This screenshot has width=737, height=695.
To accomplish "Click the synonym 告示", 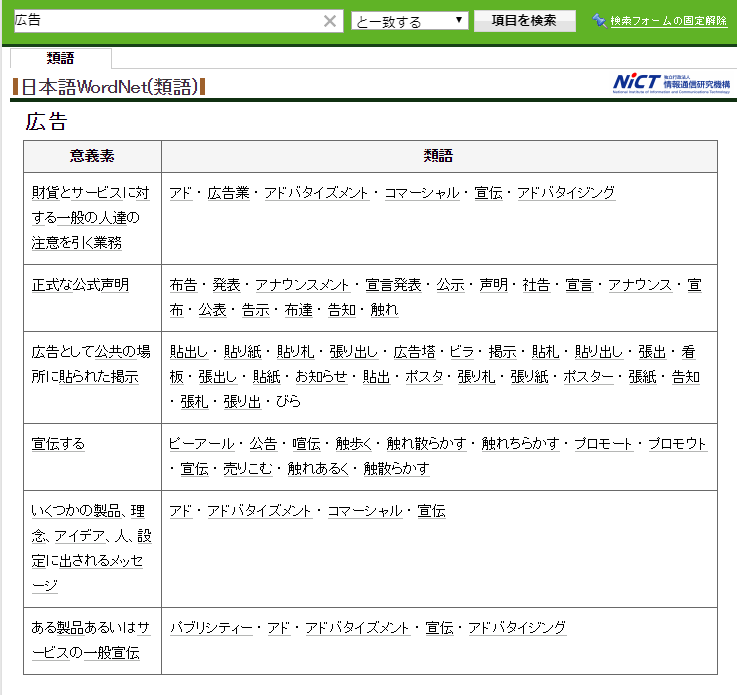I will 256,310.
